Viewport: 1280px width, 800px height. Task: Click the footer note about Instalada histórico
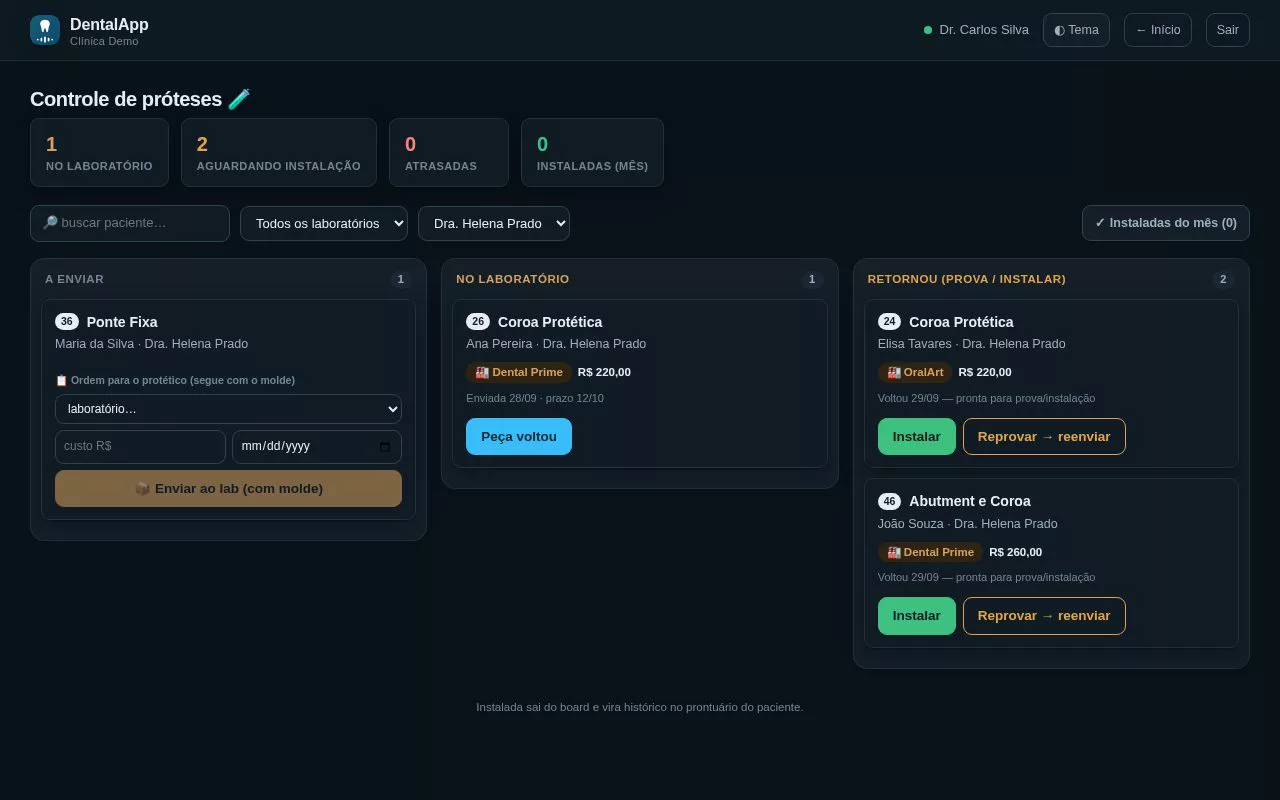click(x=640, y=707)
